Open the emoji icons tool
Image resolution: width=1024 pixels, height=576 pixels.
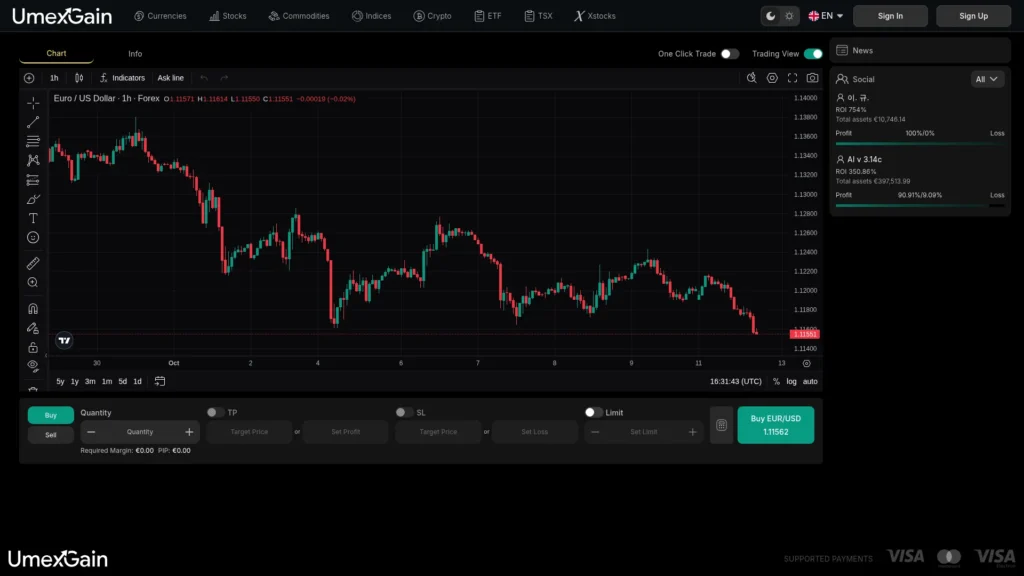[x=33, y=238]
